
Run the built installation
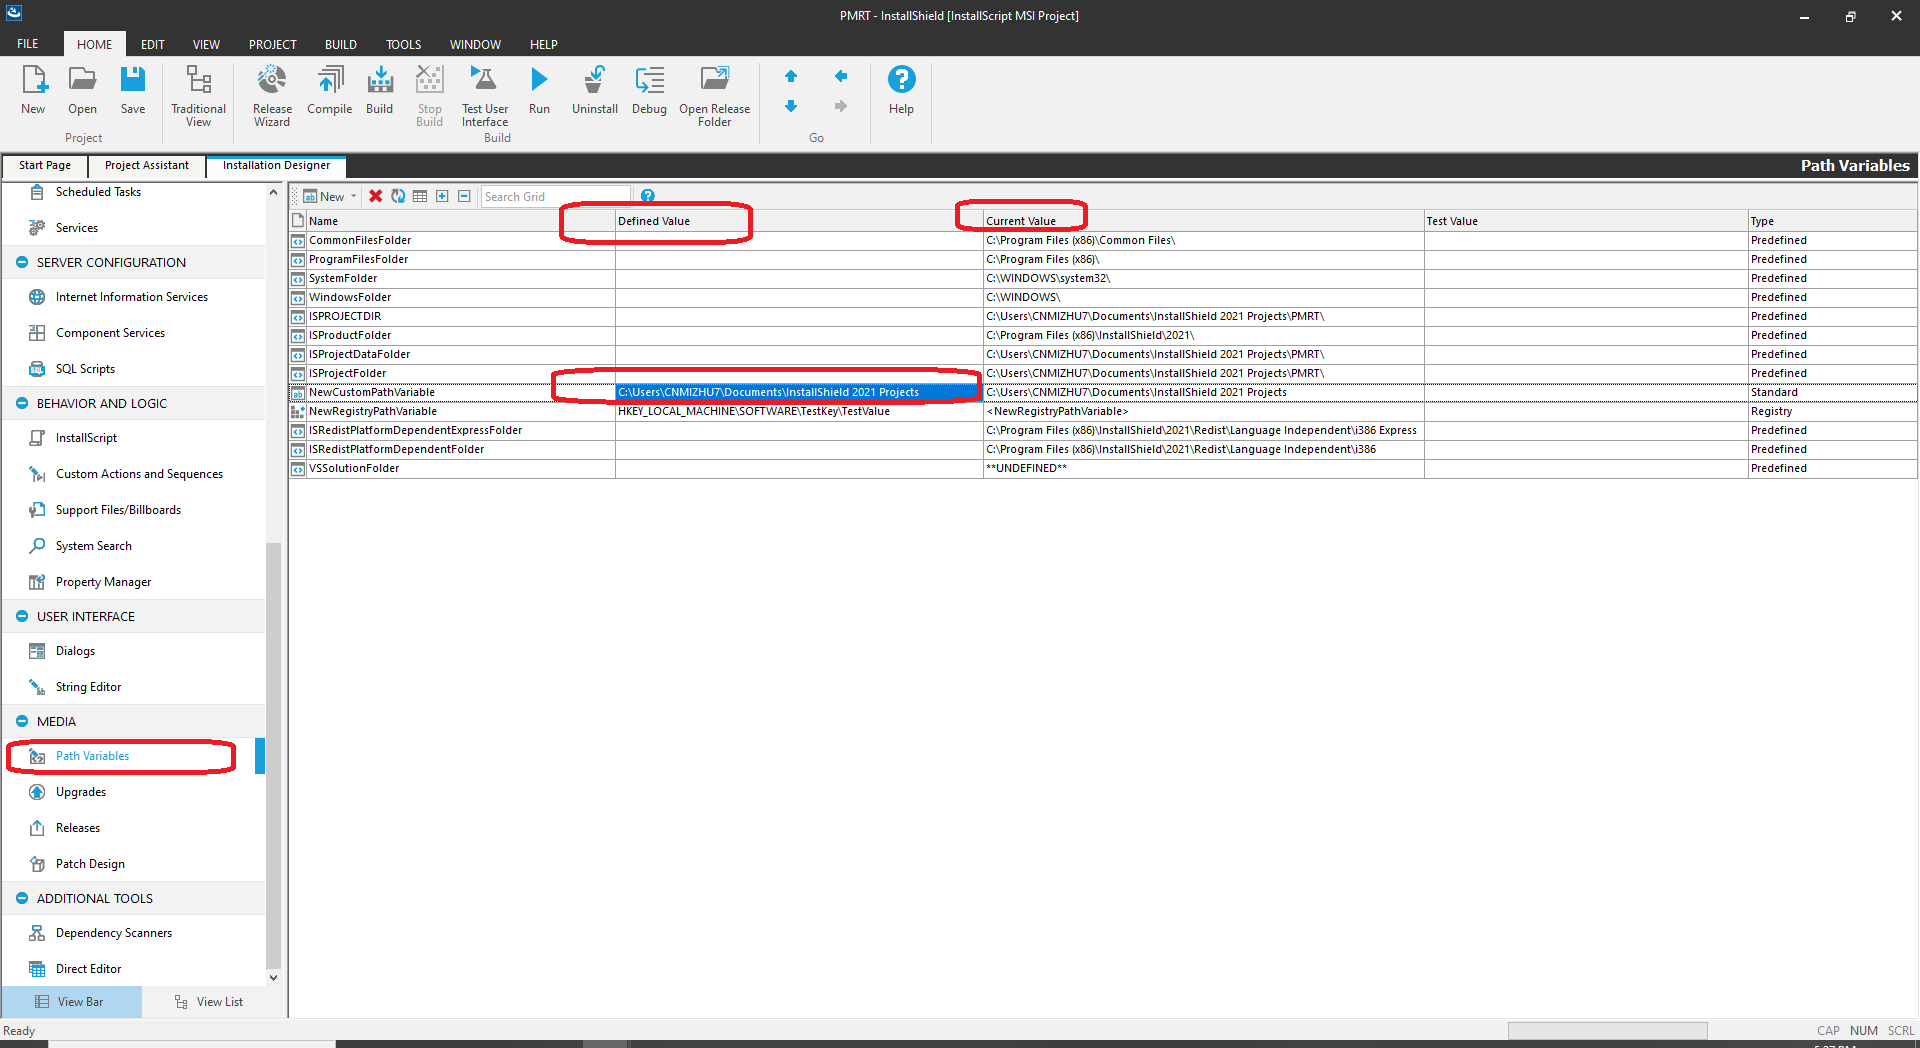[539, 90]
